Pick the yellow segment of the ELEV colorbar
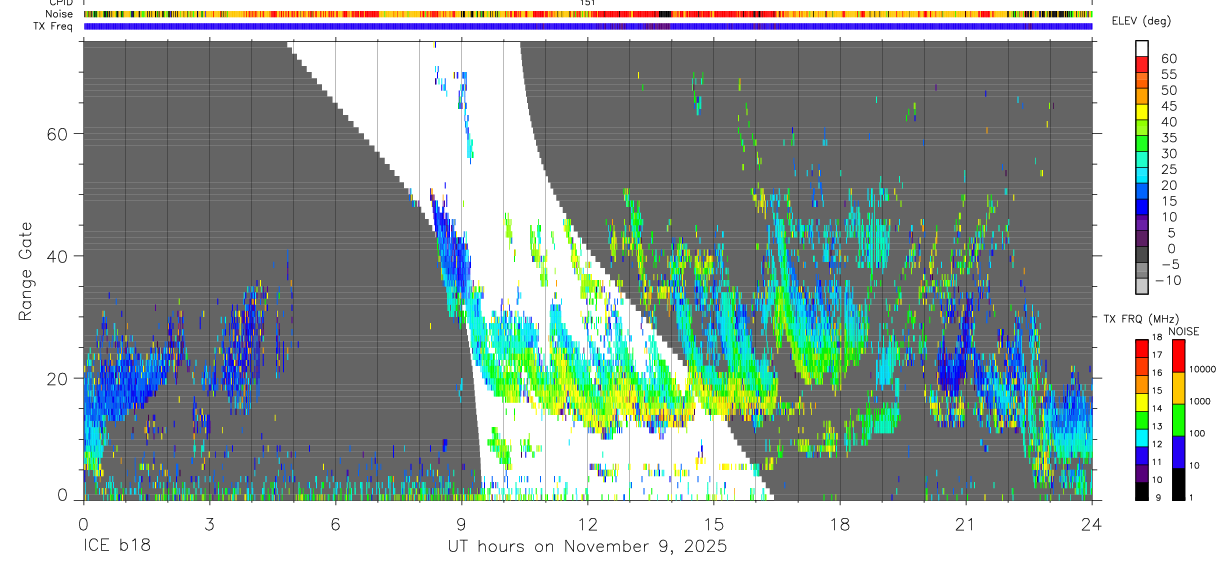The height and width of the screenshot is (567, 1228). pos(1142,111)
